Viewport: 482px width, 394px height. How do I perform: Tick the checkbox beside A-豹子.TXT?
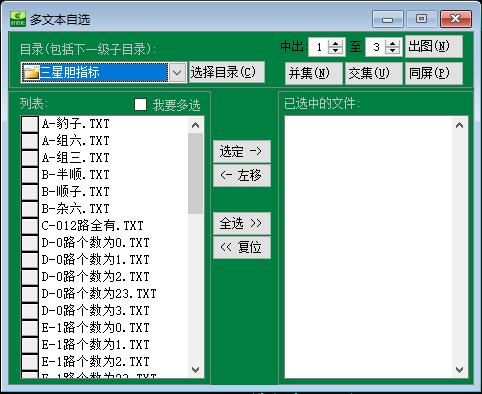click(30, 124)
